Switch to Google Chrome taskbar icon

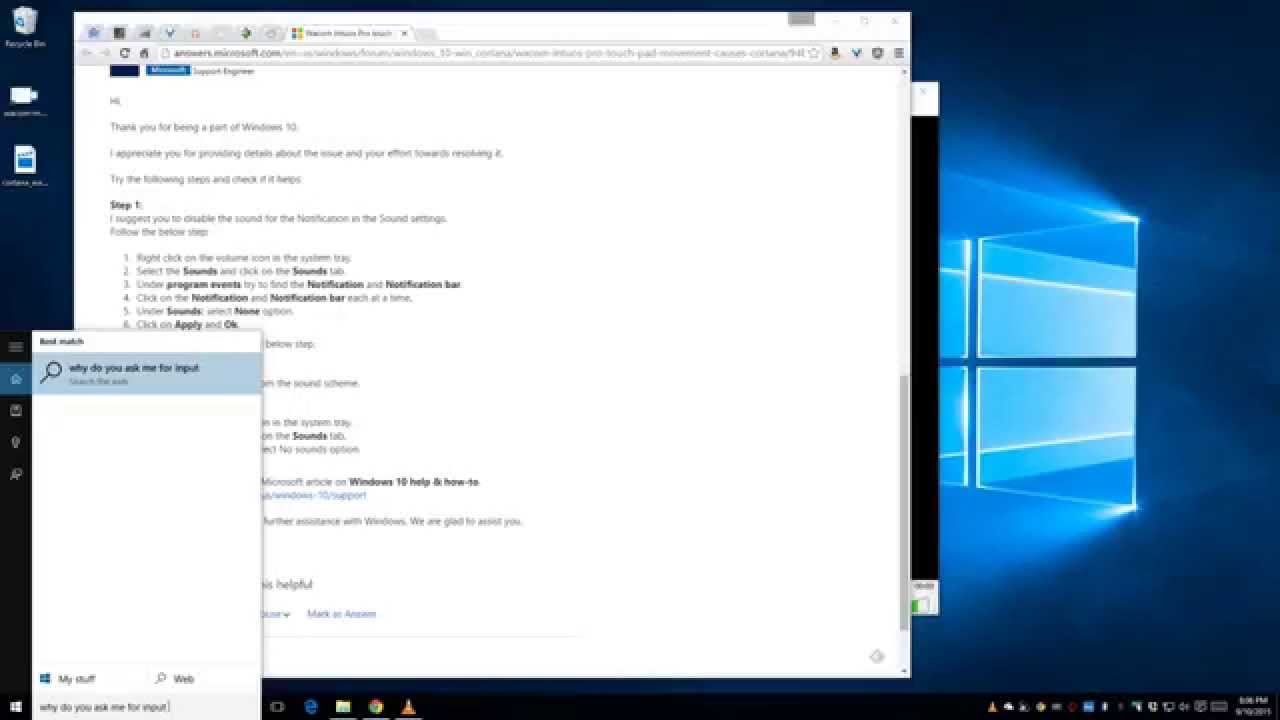coord(376,707)
